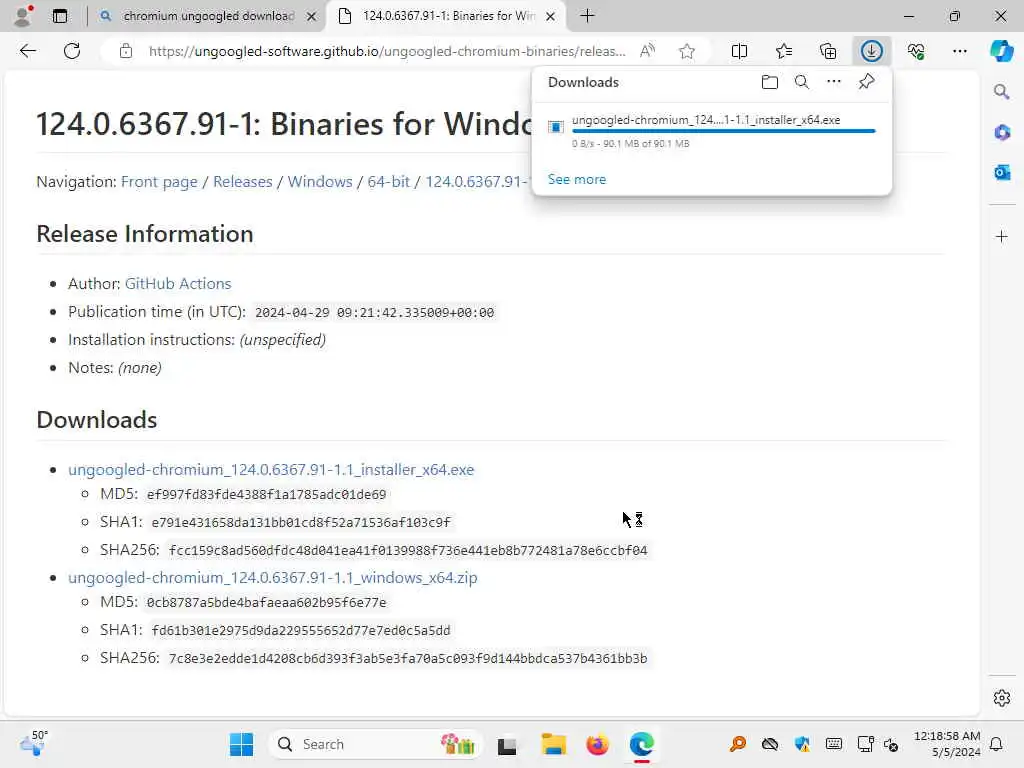Click the address bar URL
This screenshot has height=768, width=1024.
(x=387, y=51)
